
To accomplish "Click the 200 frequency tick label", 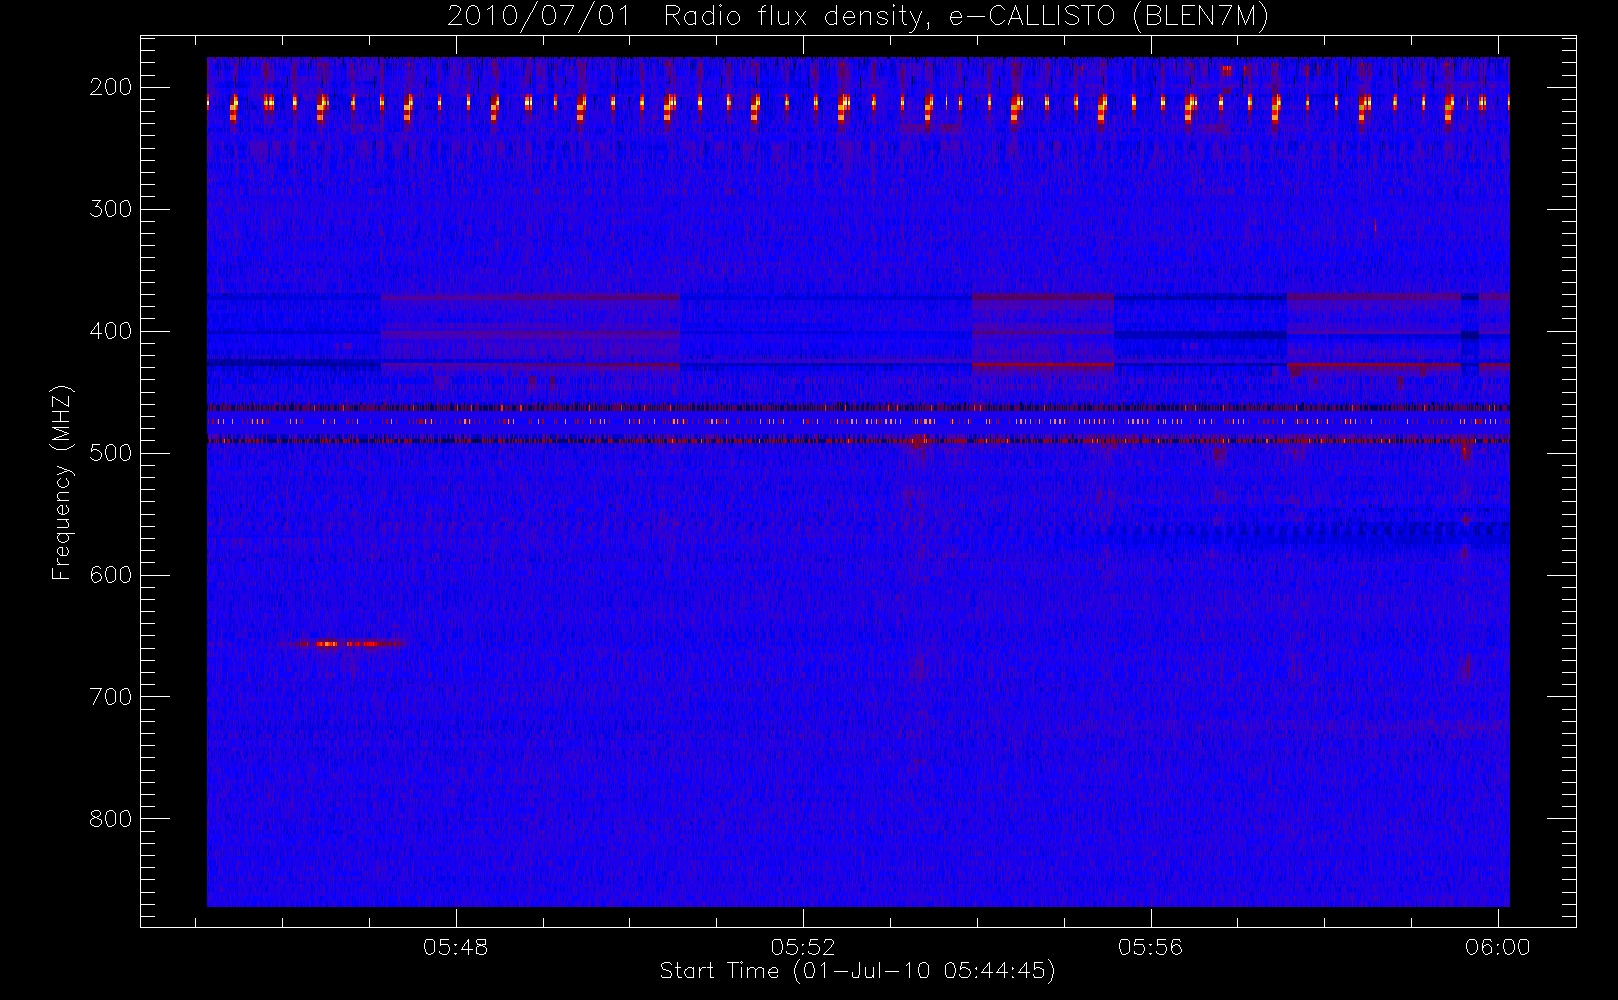I will [111, 87].
